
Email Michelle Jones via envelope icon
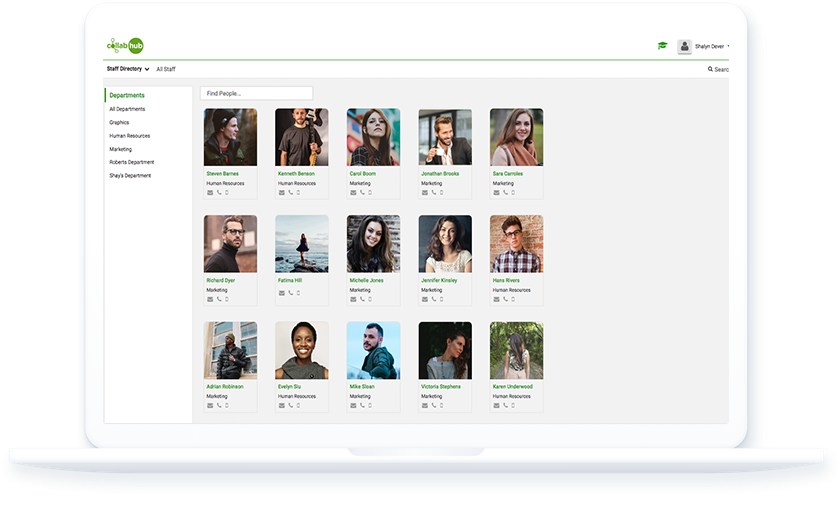[x=353, y=299]
